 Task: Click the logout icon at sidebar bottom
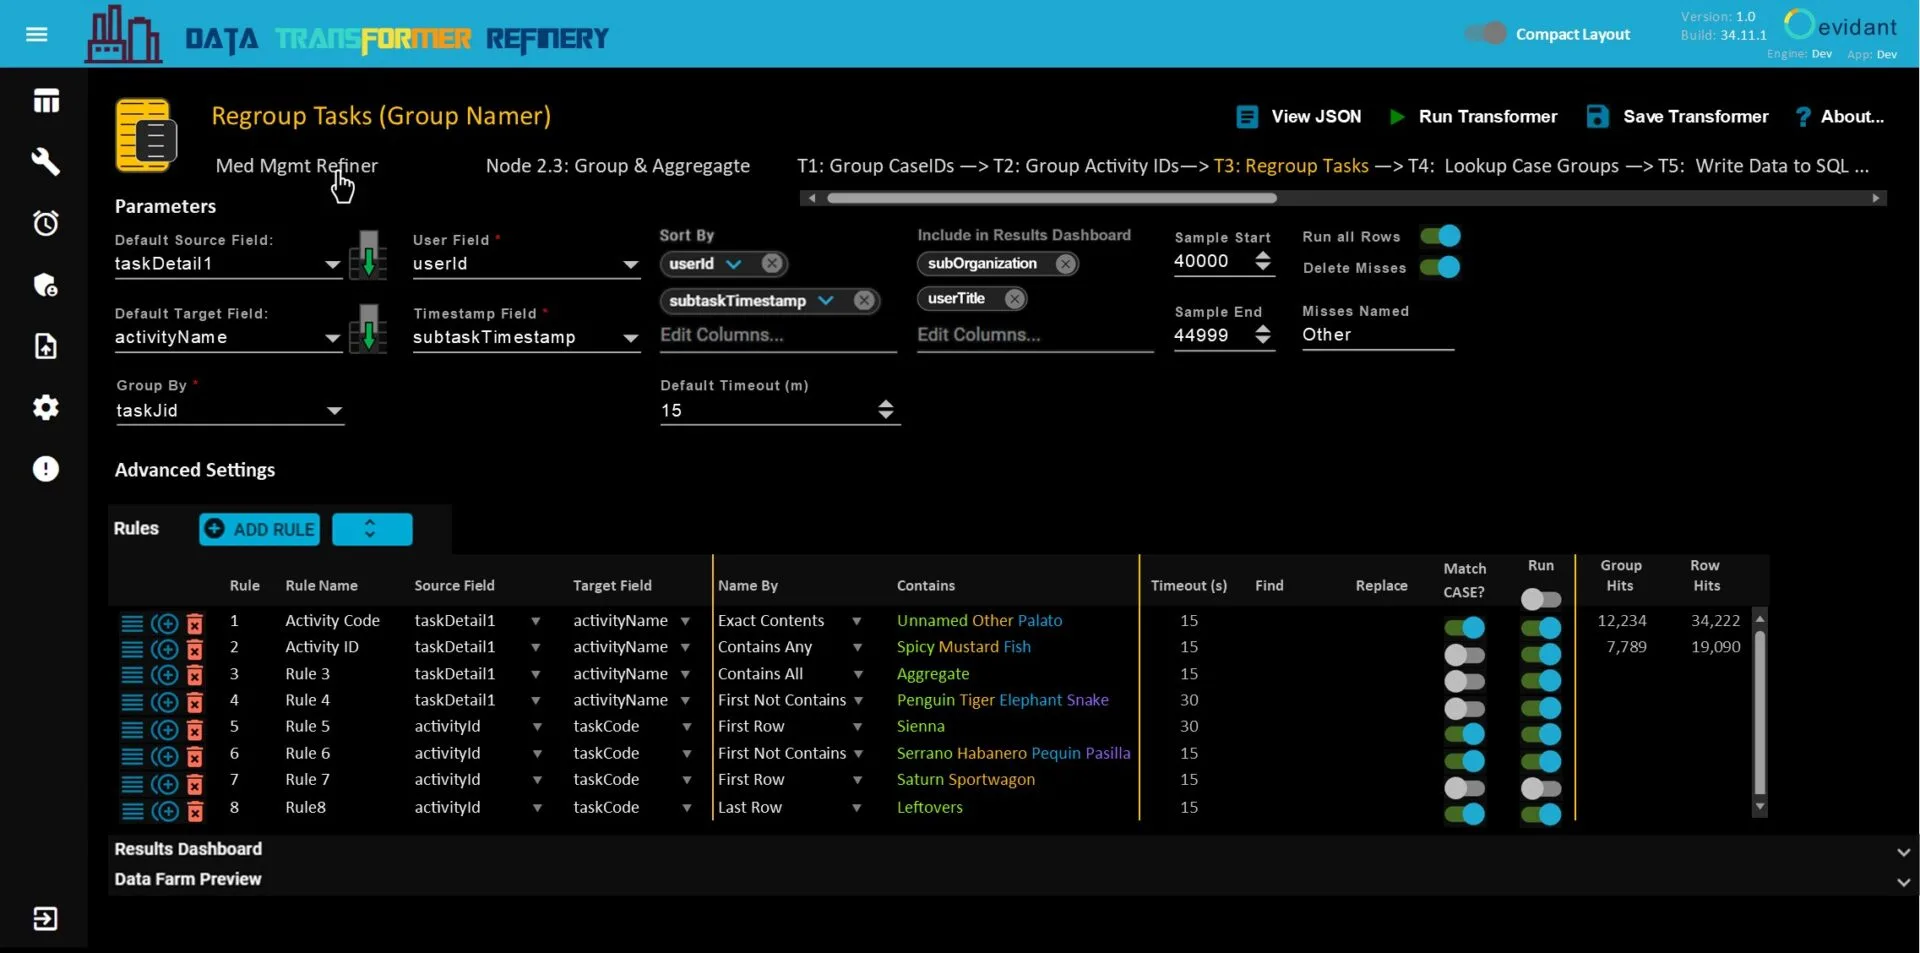[46, 919]
